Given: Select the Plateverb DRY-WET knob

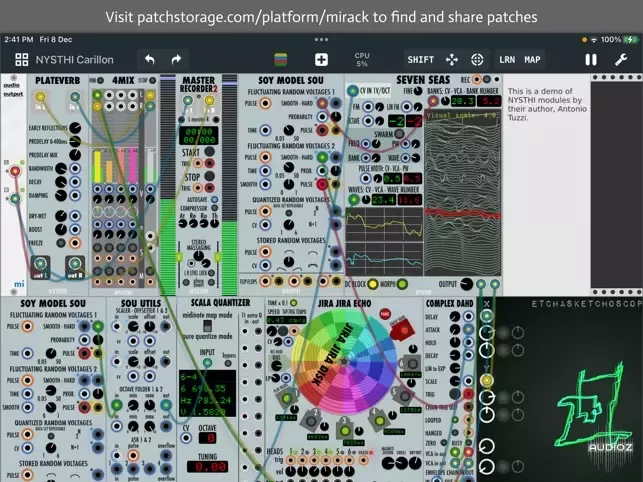Looking at the screenshot, I should pyautogui.click(x=61, y=215).
